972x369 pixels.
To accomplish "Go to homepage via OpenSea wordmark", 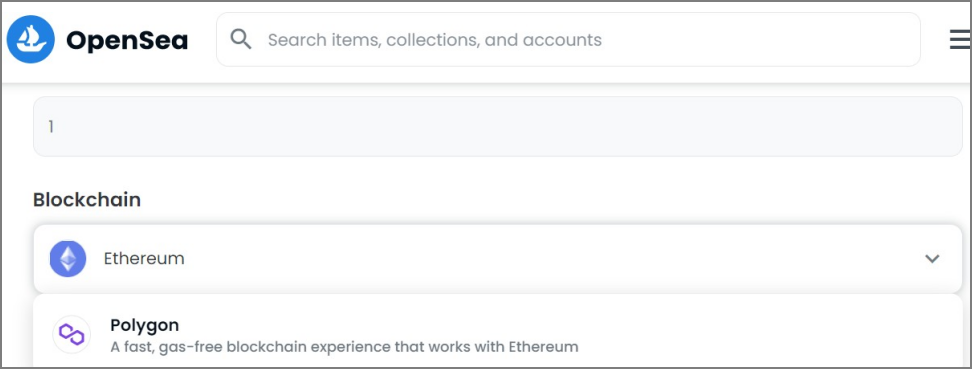I will (127, 40).
